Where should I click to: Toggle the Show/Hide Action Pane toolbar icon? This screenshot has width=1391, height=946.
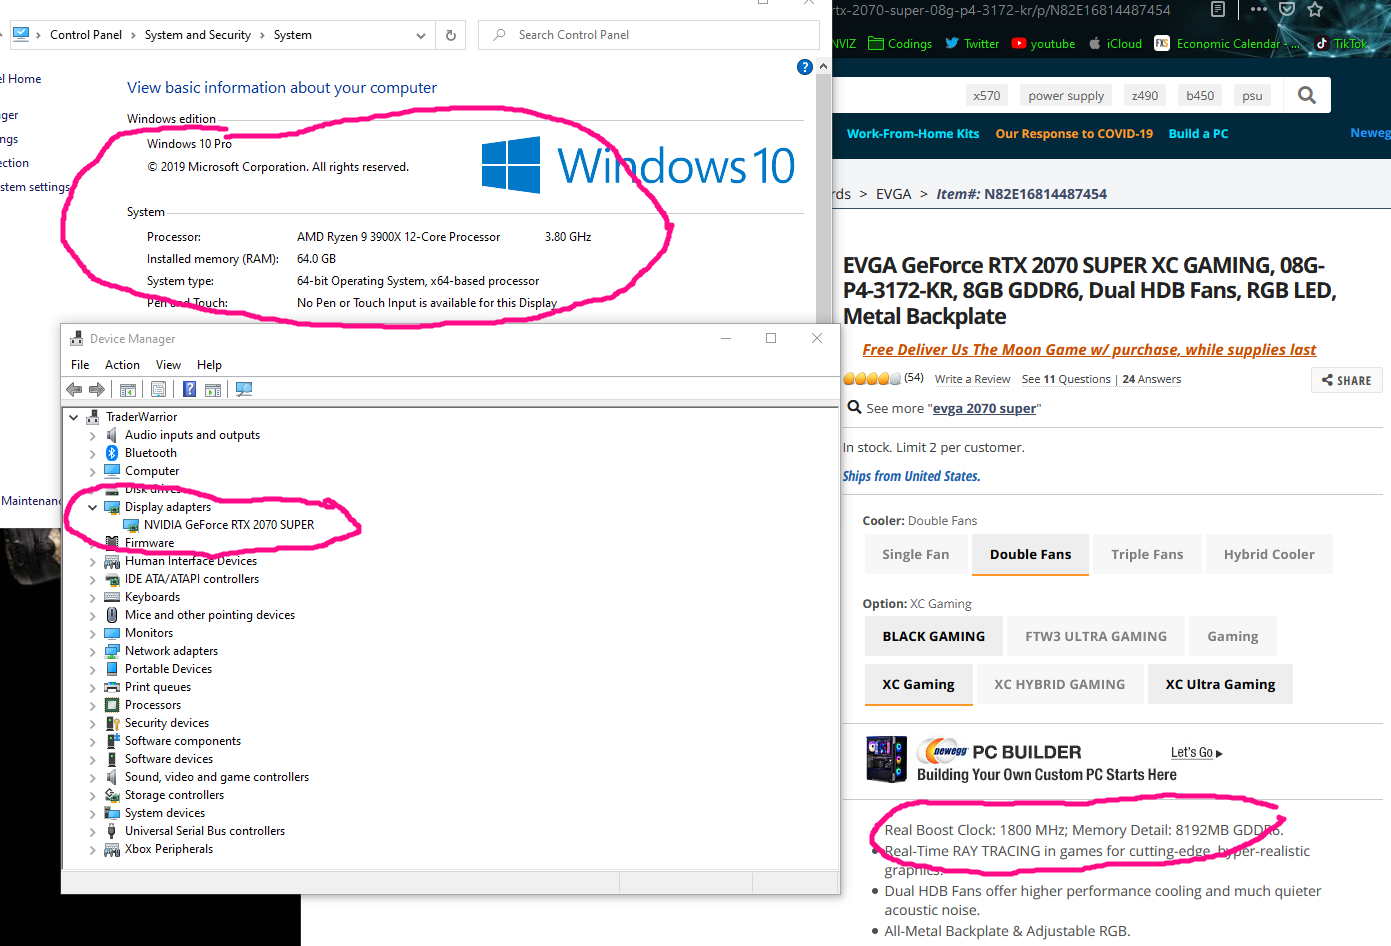213,389
